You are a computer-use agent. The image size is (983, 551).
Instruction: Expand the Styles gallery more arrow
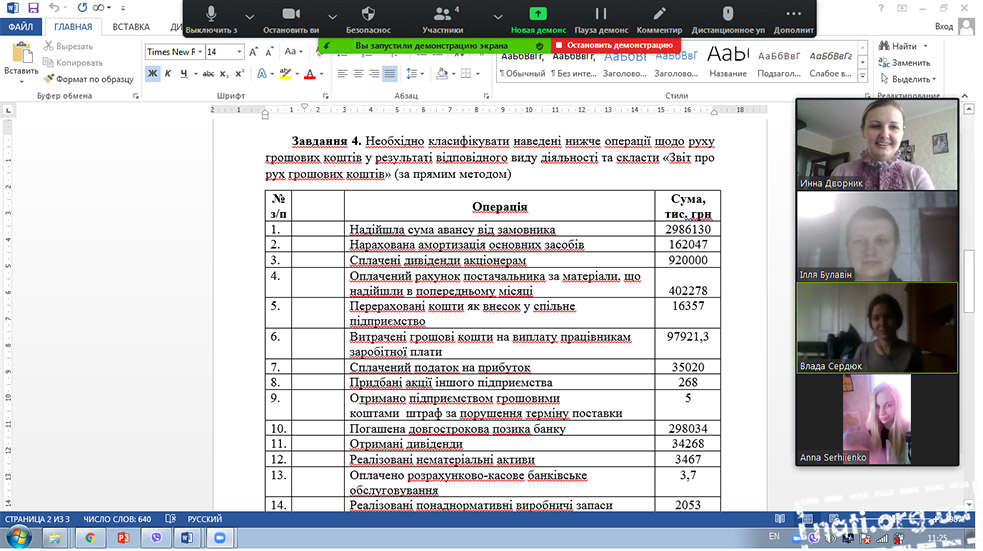(x=862, y=76)
